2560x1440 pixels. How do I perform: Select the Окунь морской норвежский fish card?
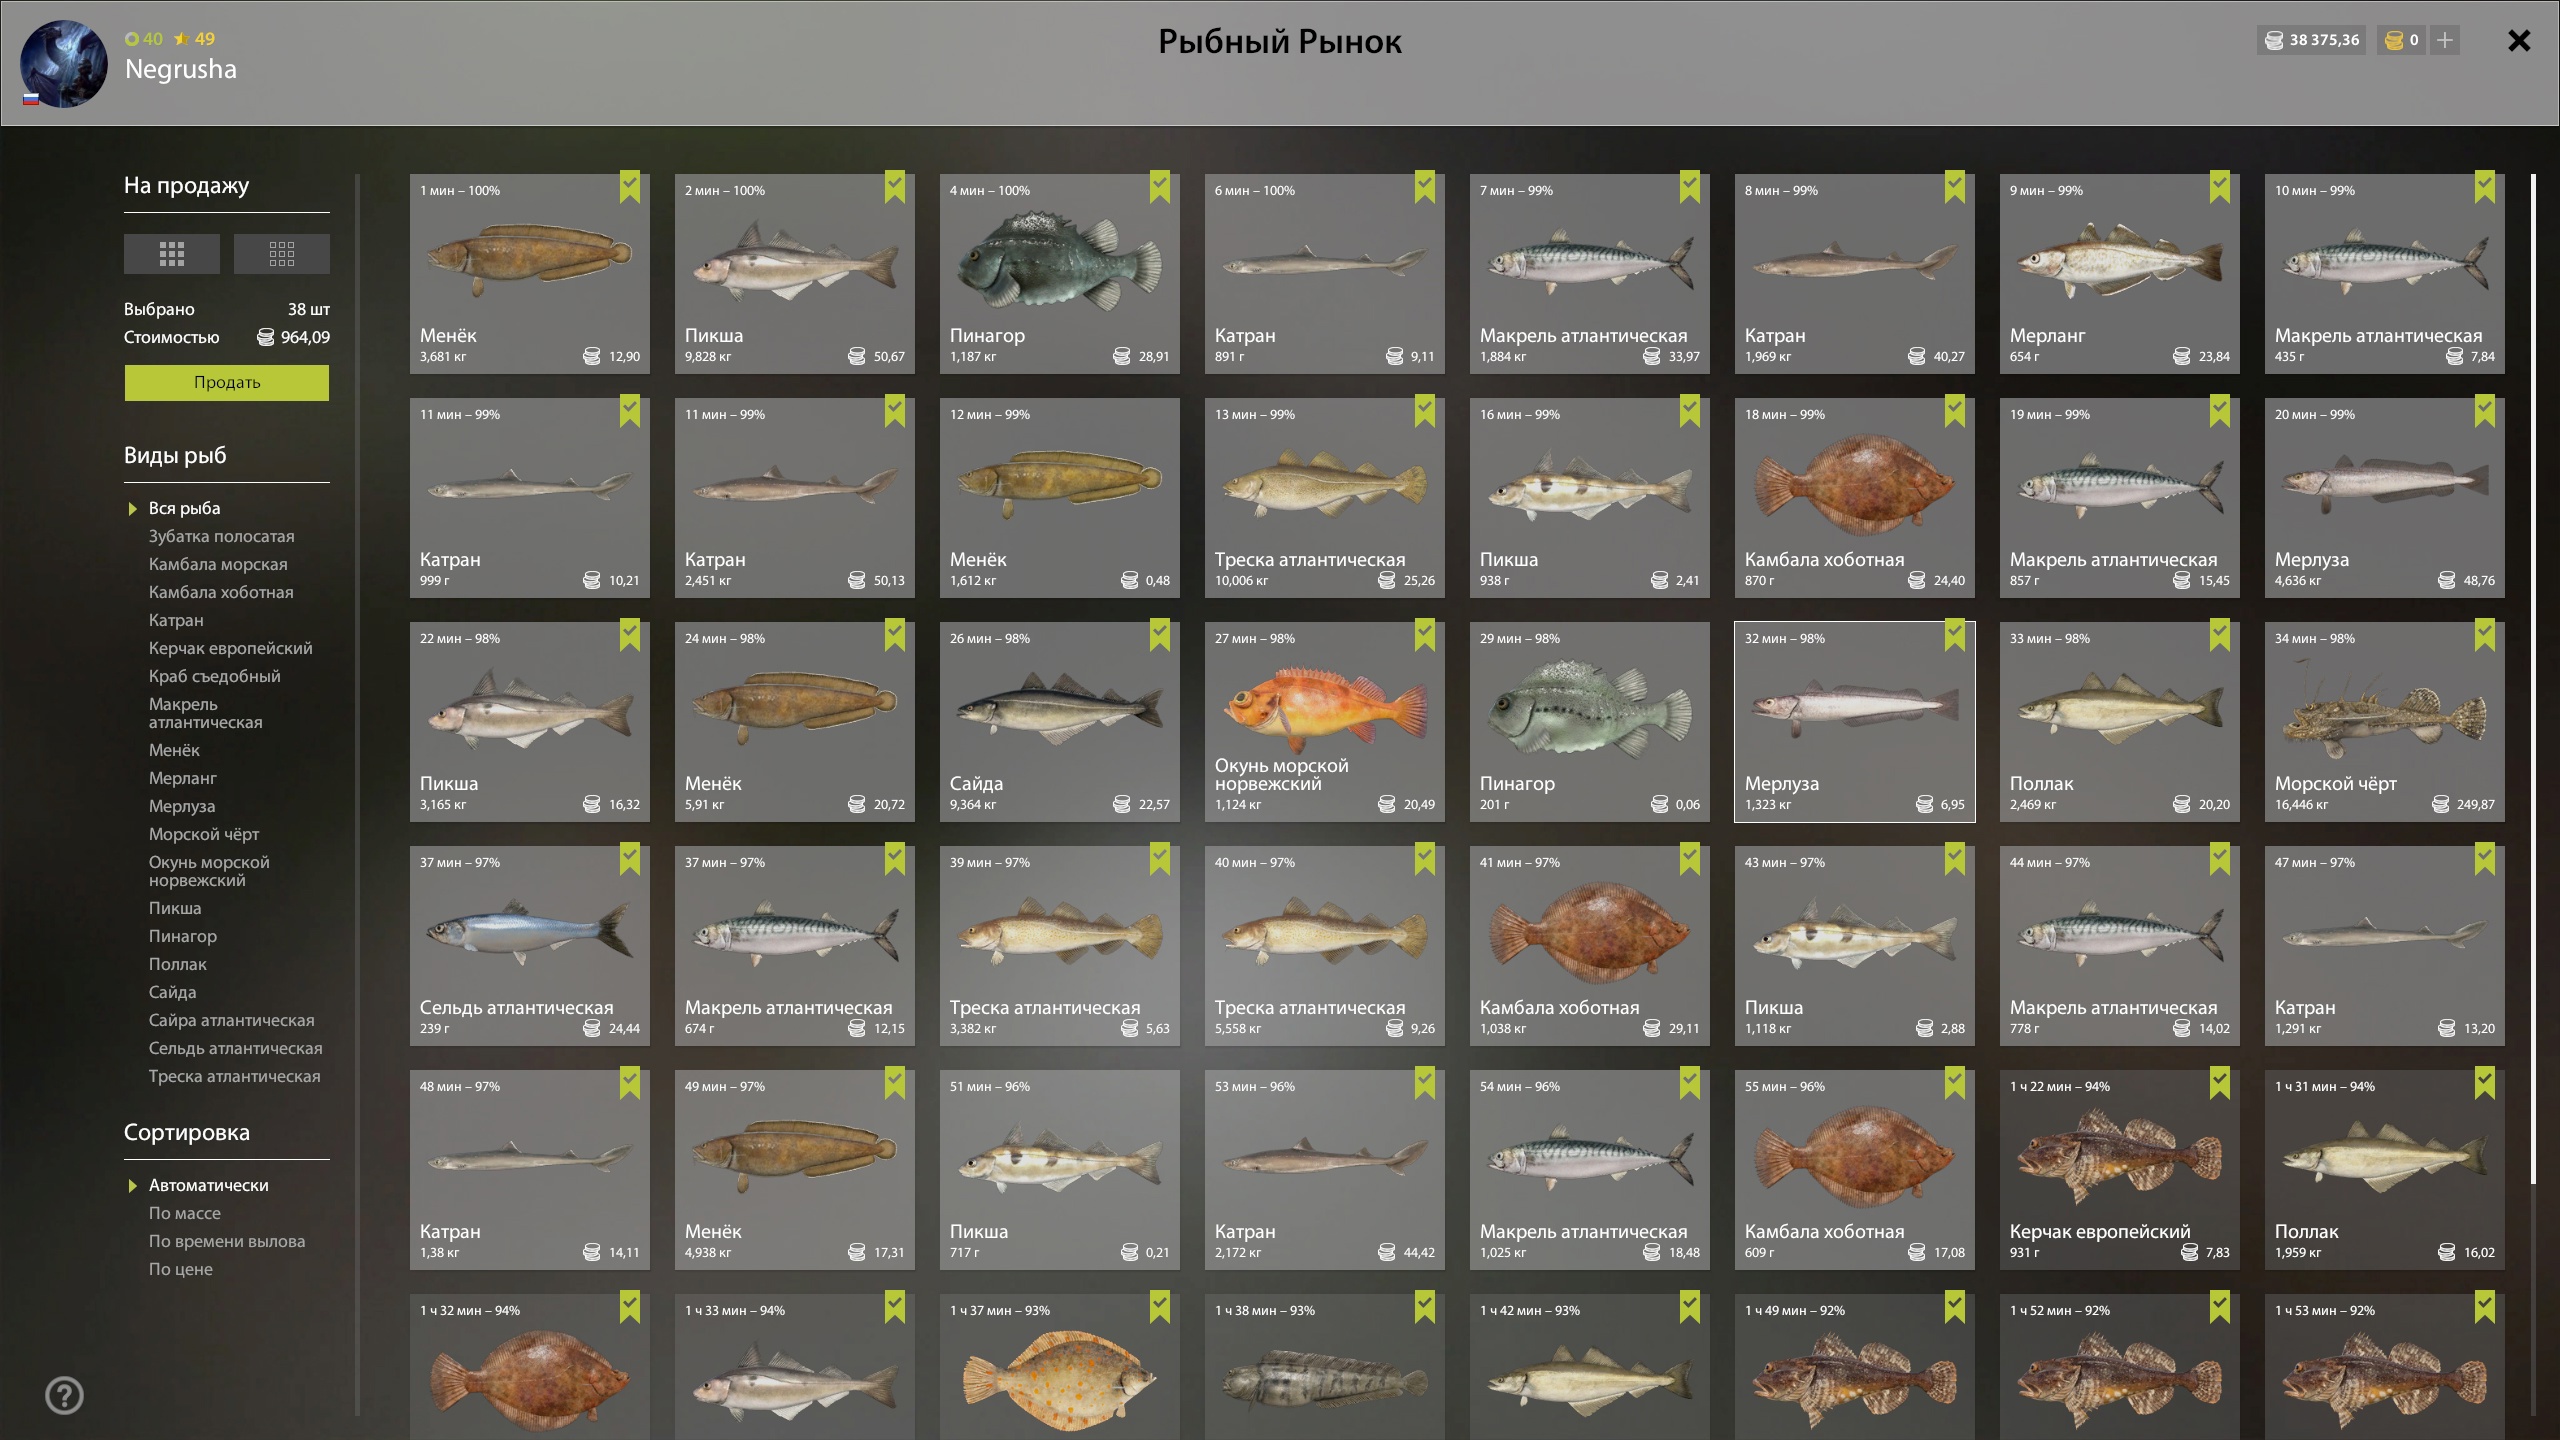tap(1325, 722)
